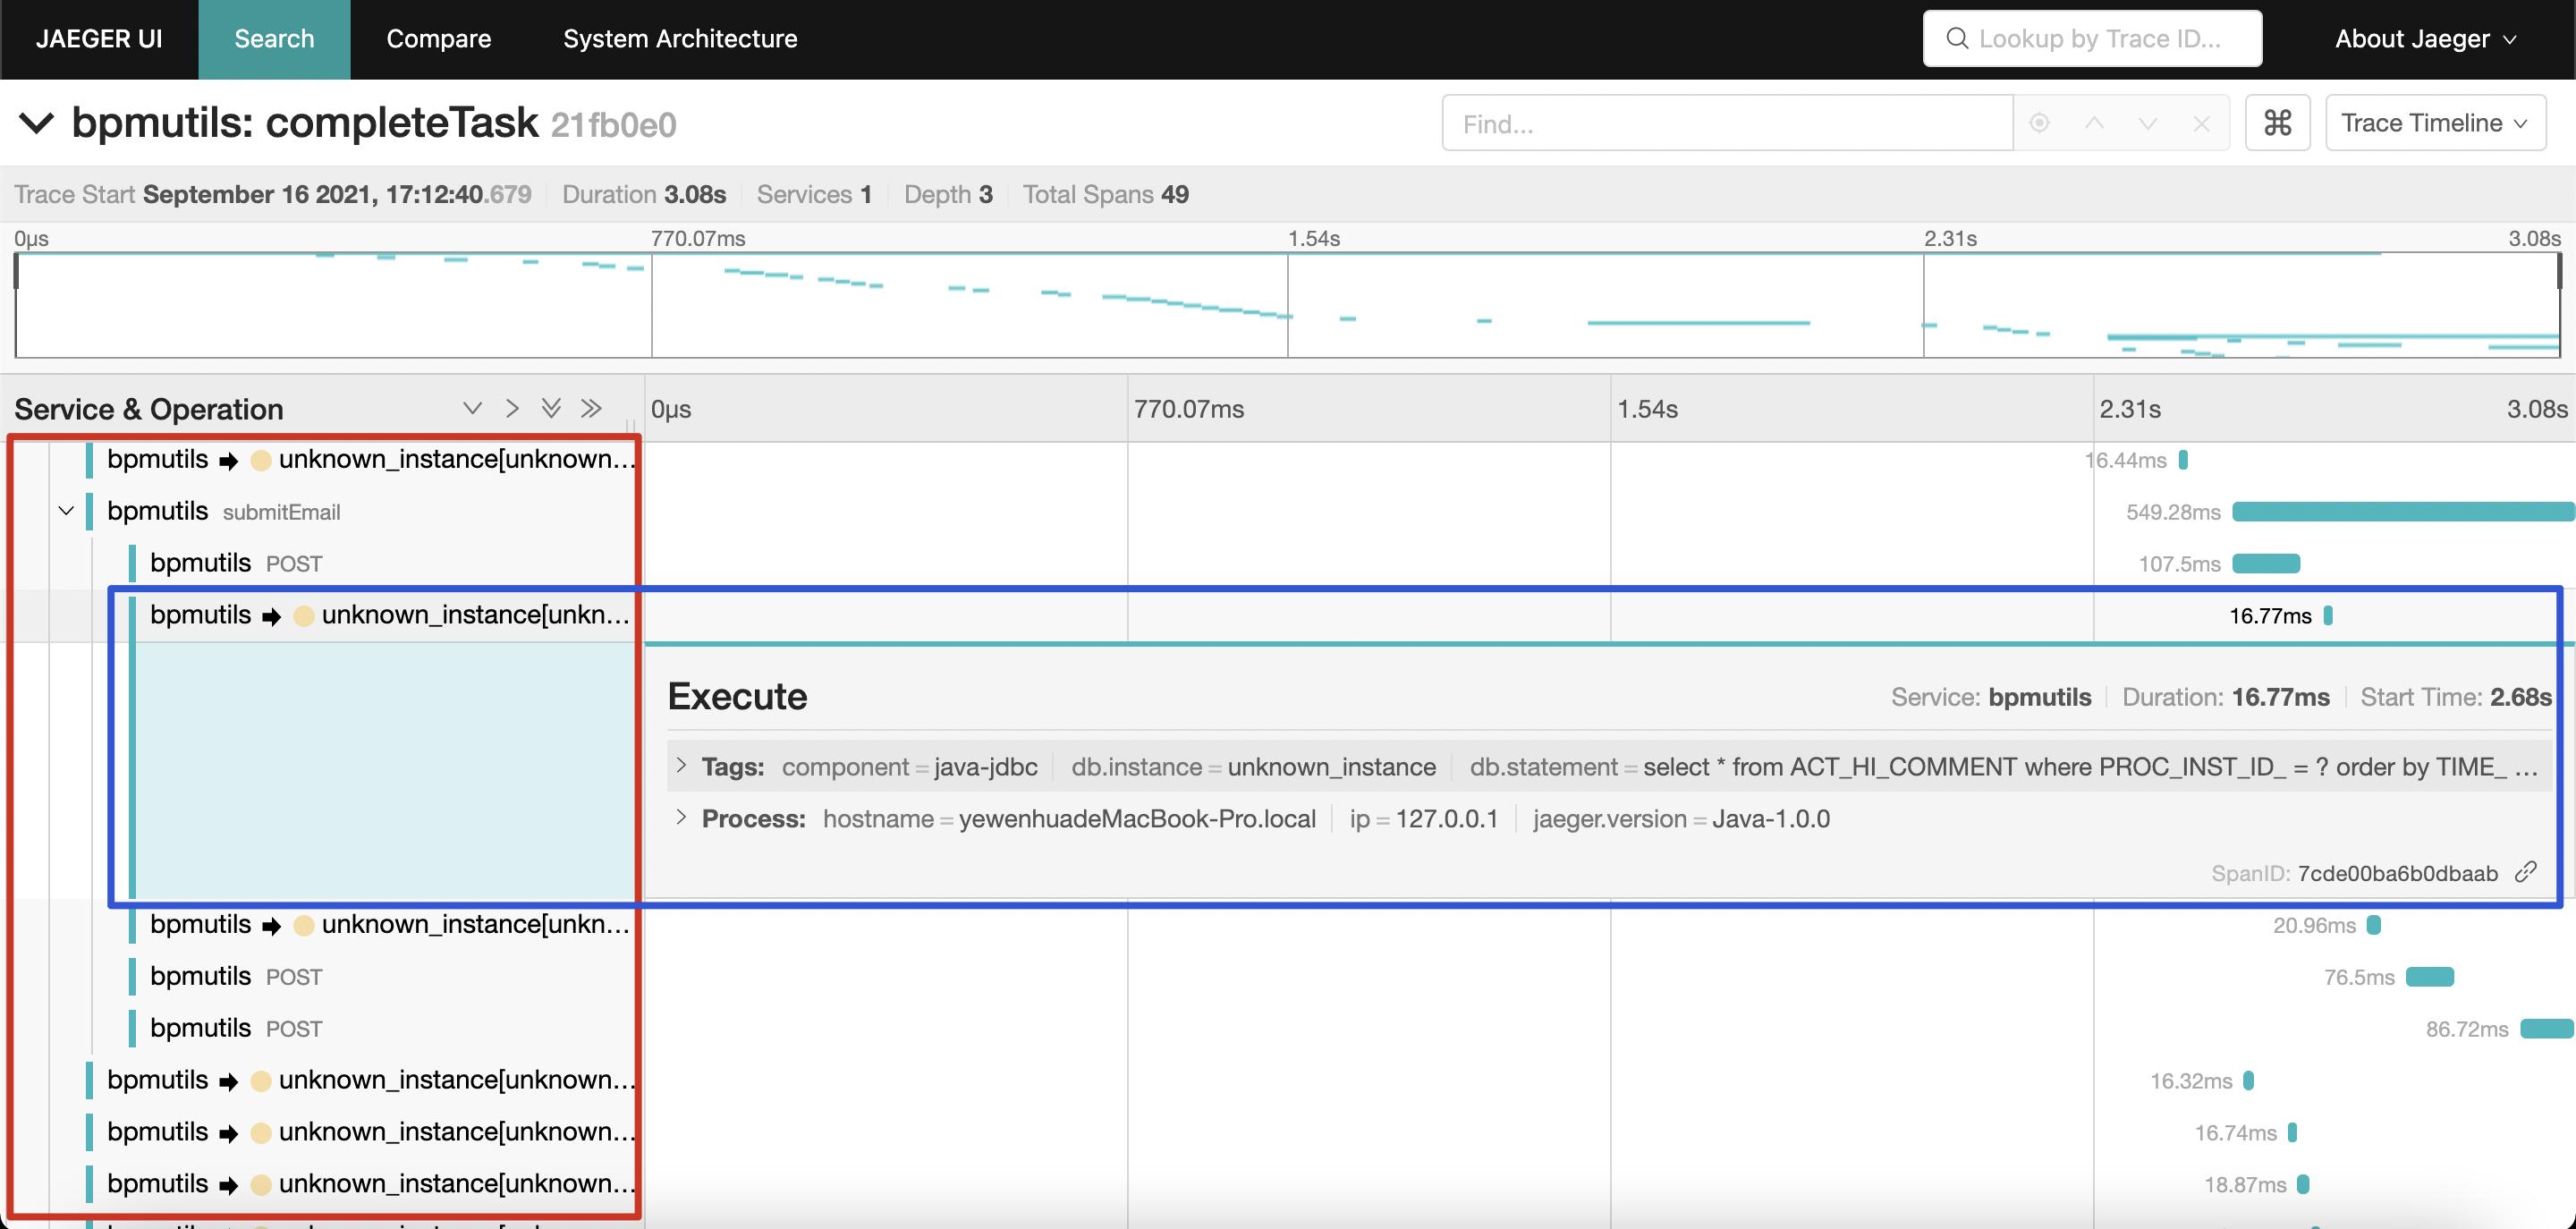Open the System Architecture tab
This screenshot has height=1229, width=2576.
pos(680,39)
